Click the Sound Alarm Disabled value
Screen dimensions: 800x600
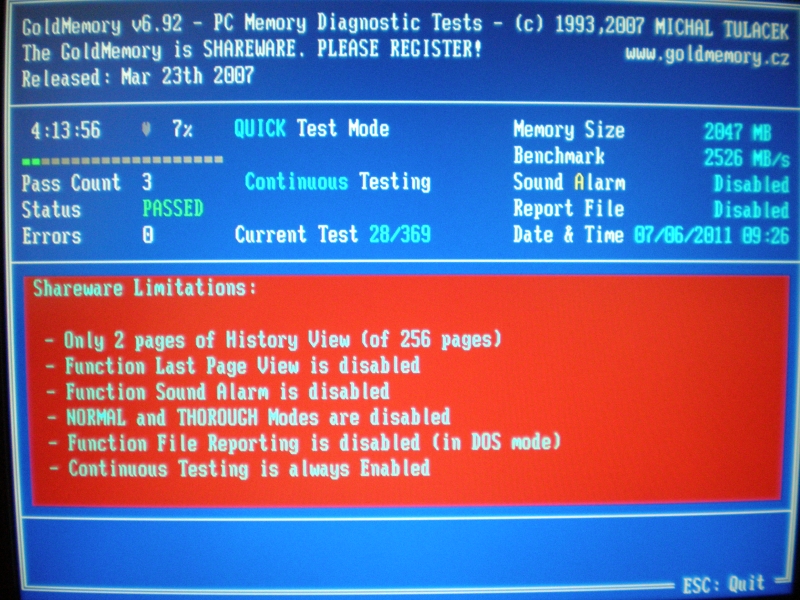(x=751, y=184)
